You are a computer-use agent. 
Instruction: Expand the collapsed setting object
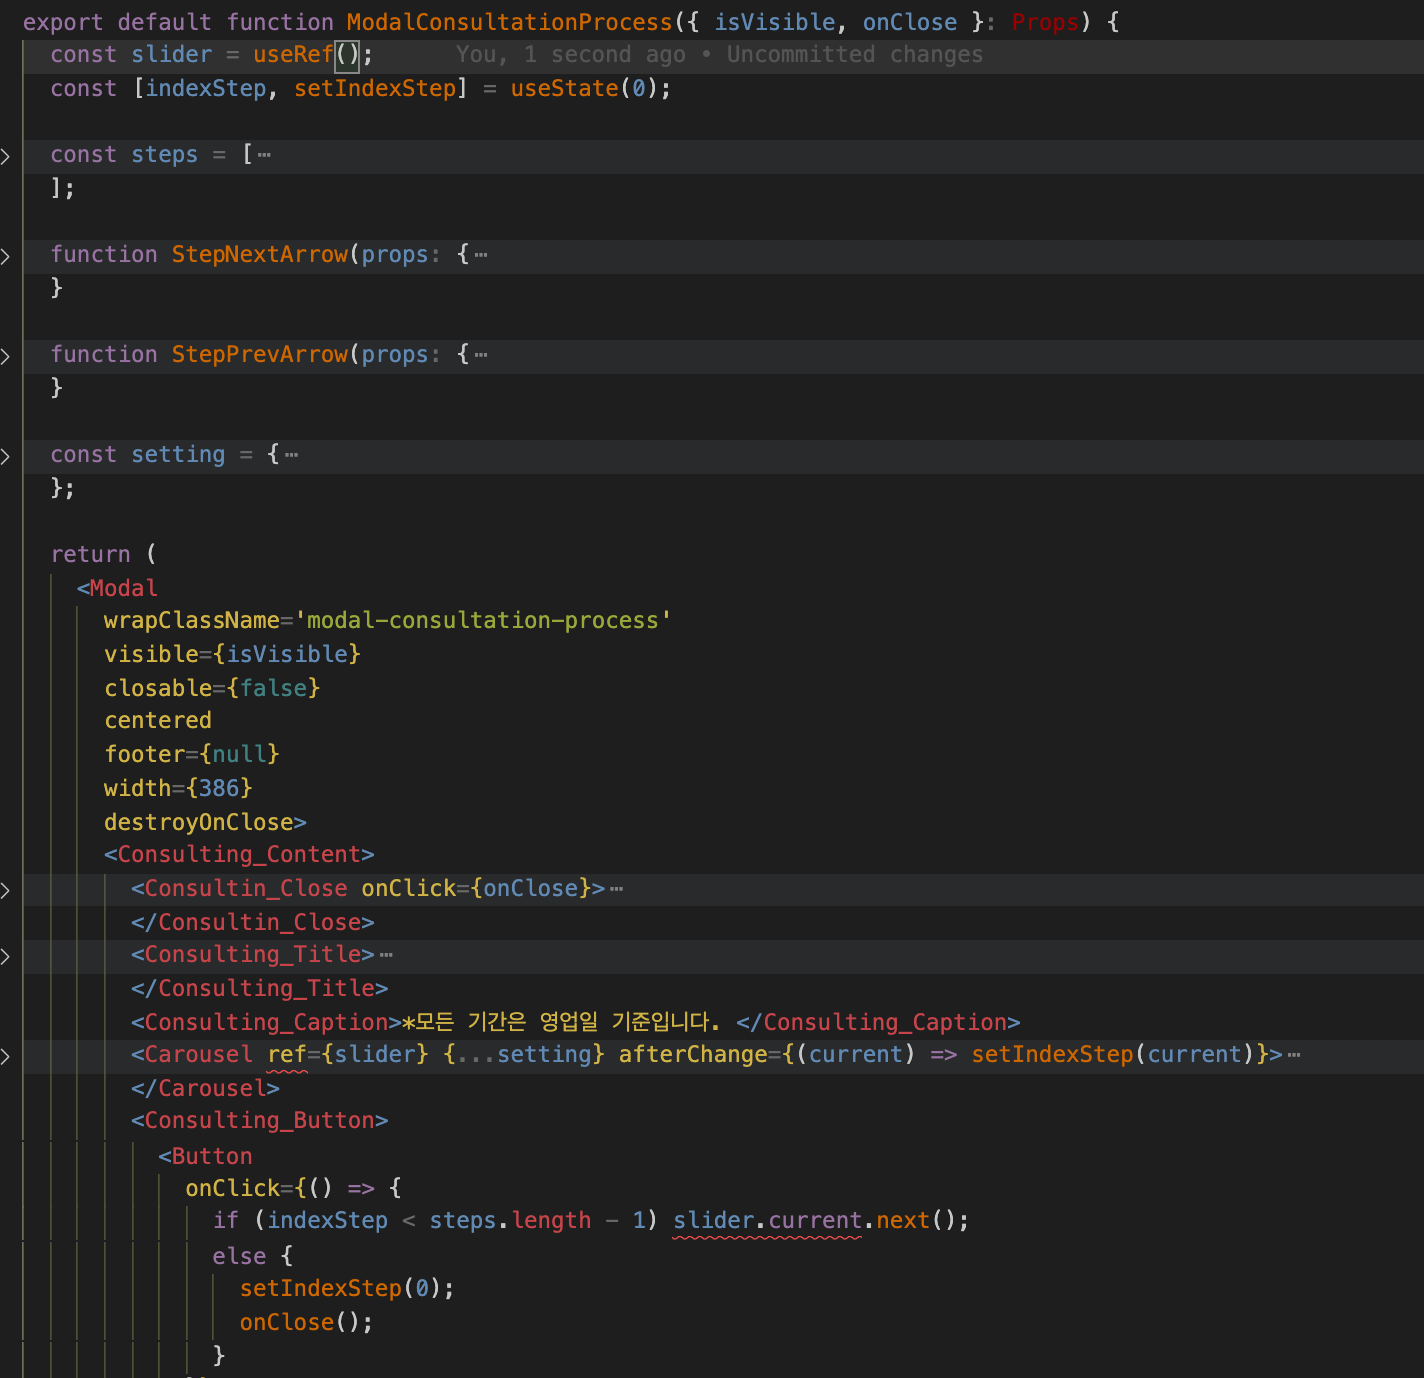point(6,455)
